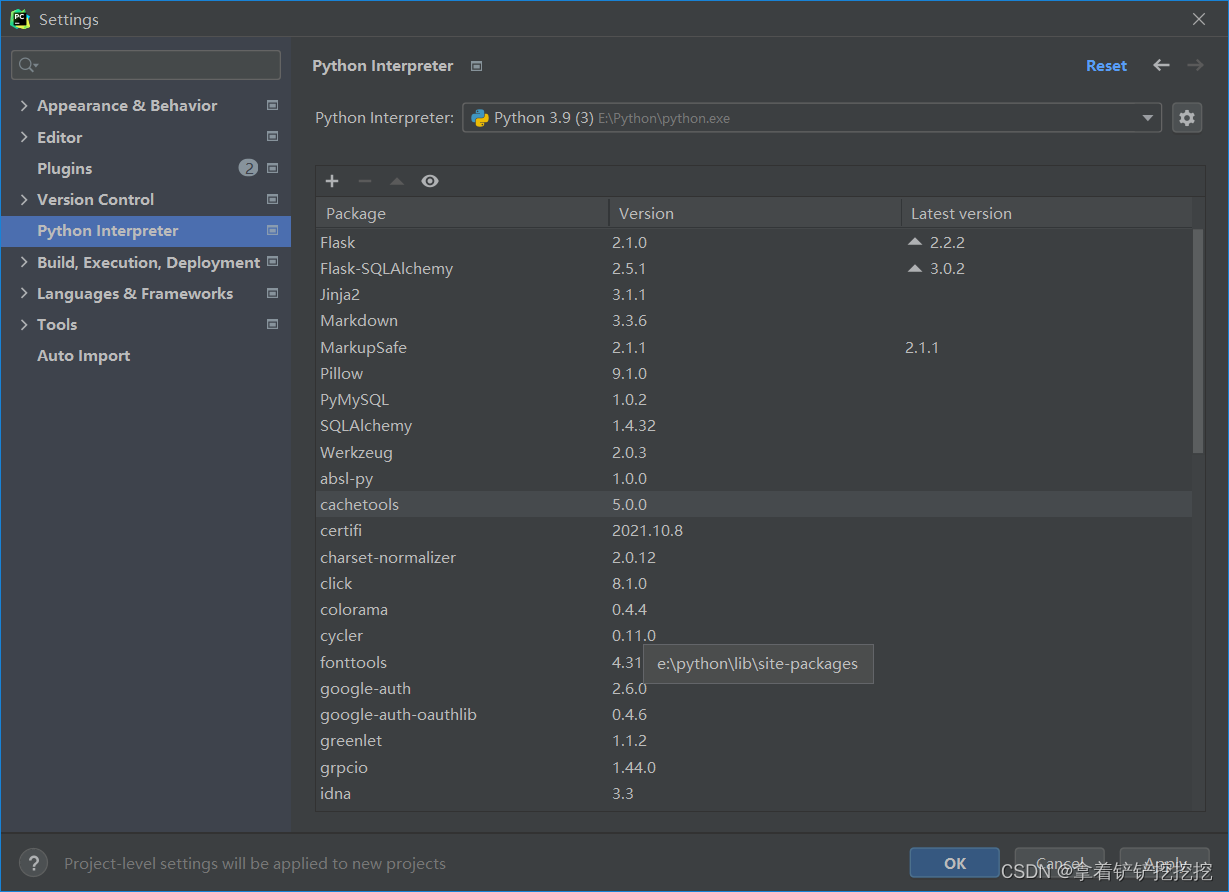Viewport: 1229px width, 892px height.
Task: Click the Package column header
Action: (x=463, y=213)
